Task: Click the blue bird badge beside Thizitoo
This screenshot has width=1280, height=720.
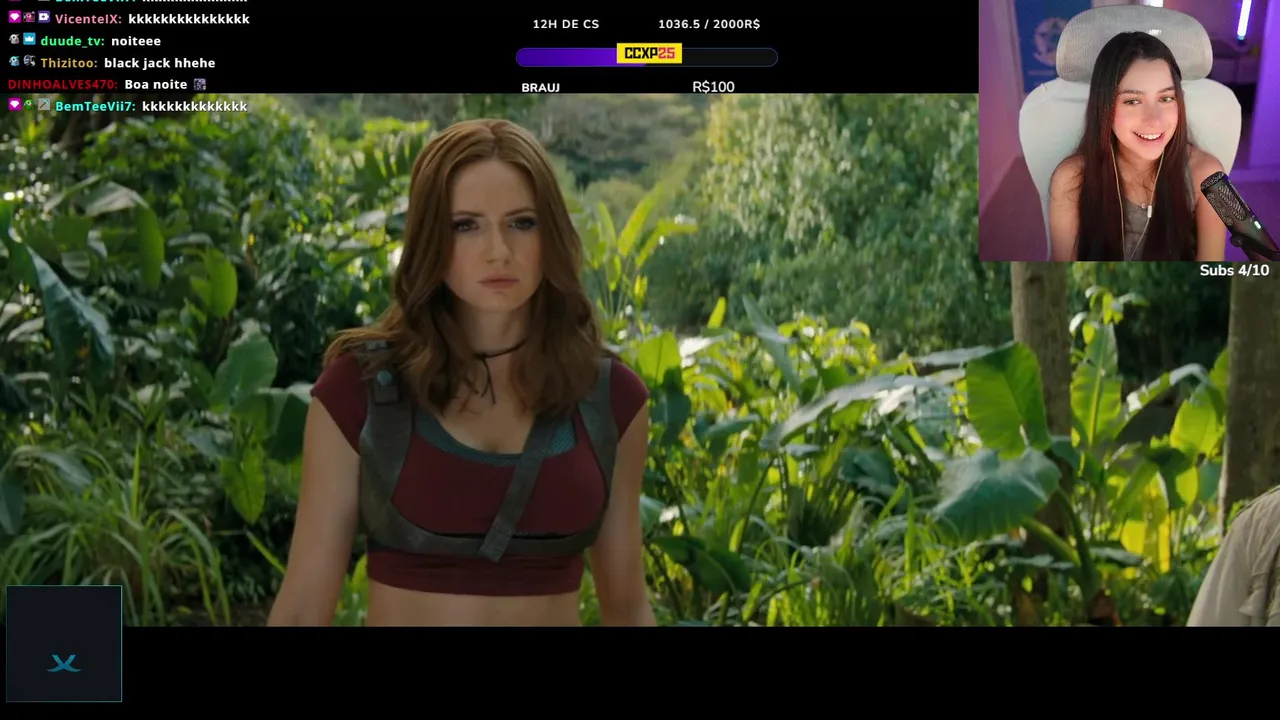Action: 14,62
